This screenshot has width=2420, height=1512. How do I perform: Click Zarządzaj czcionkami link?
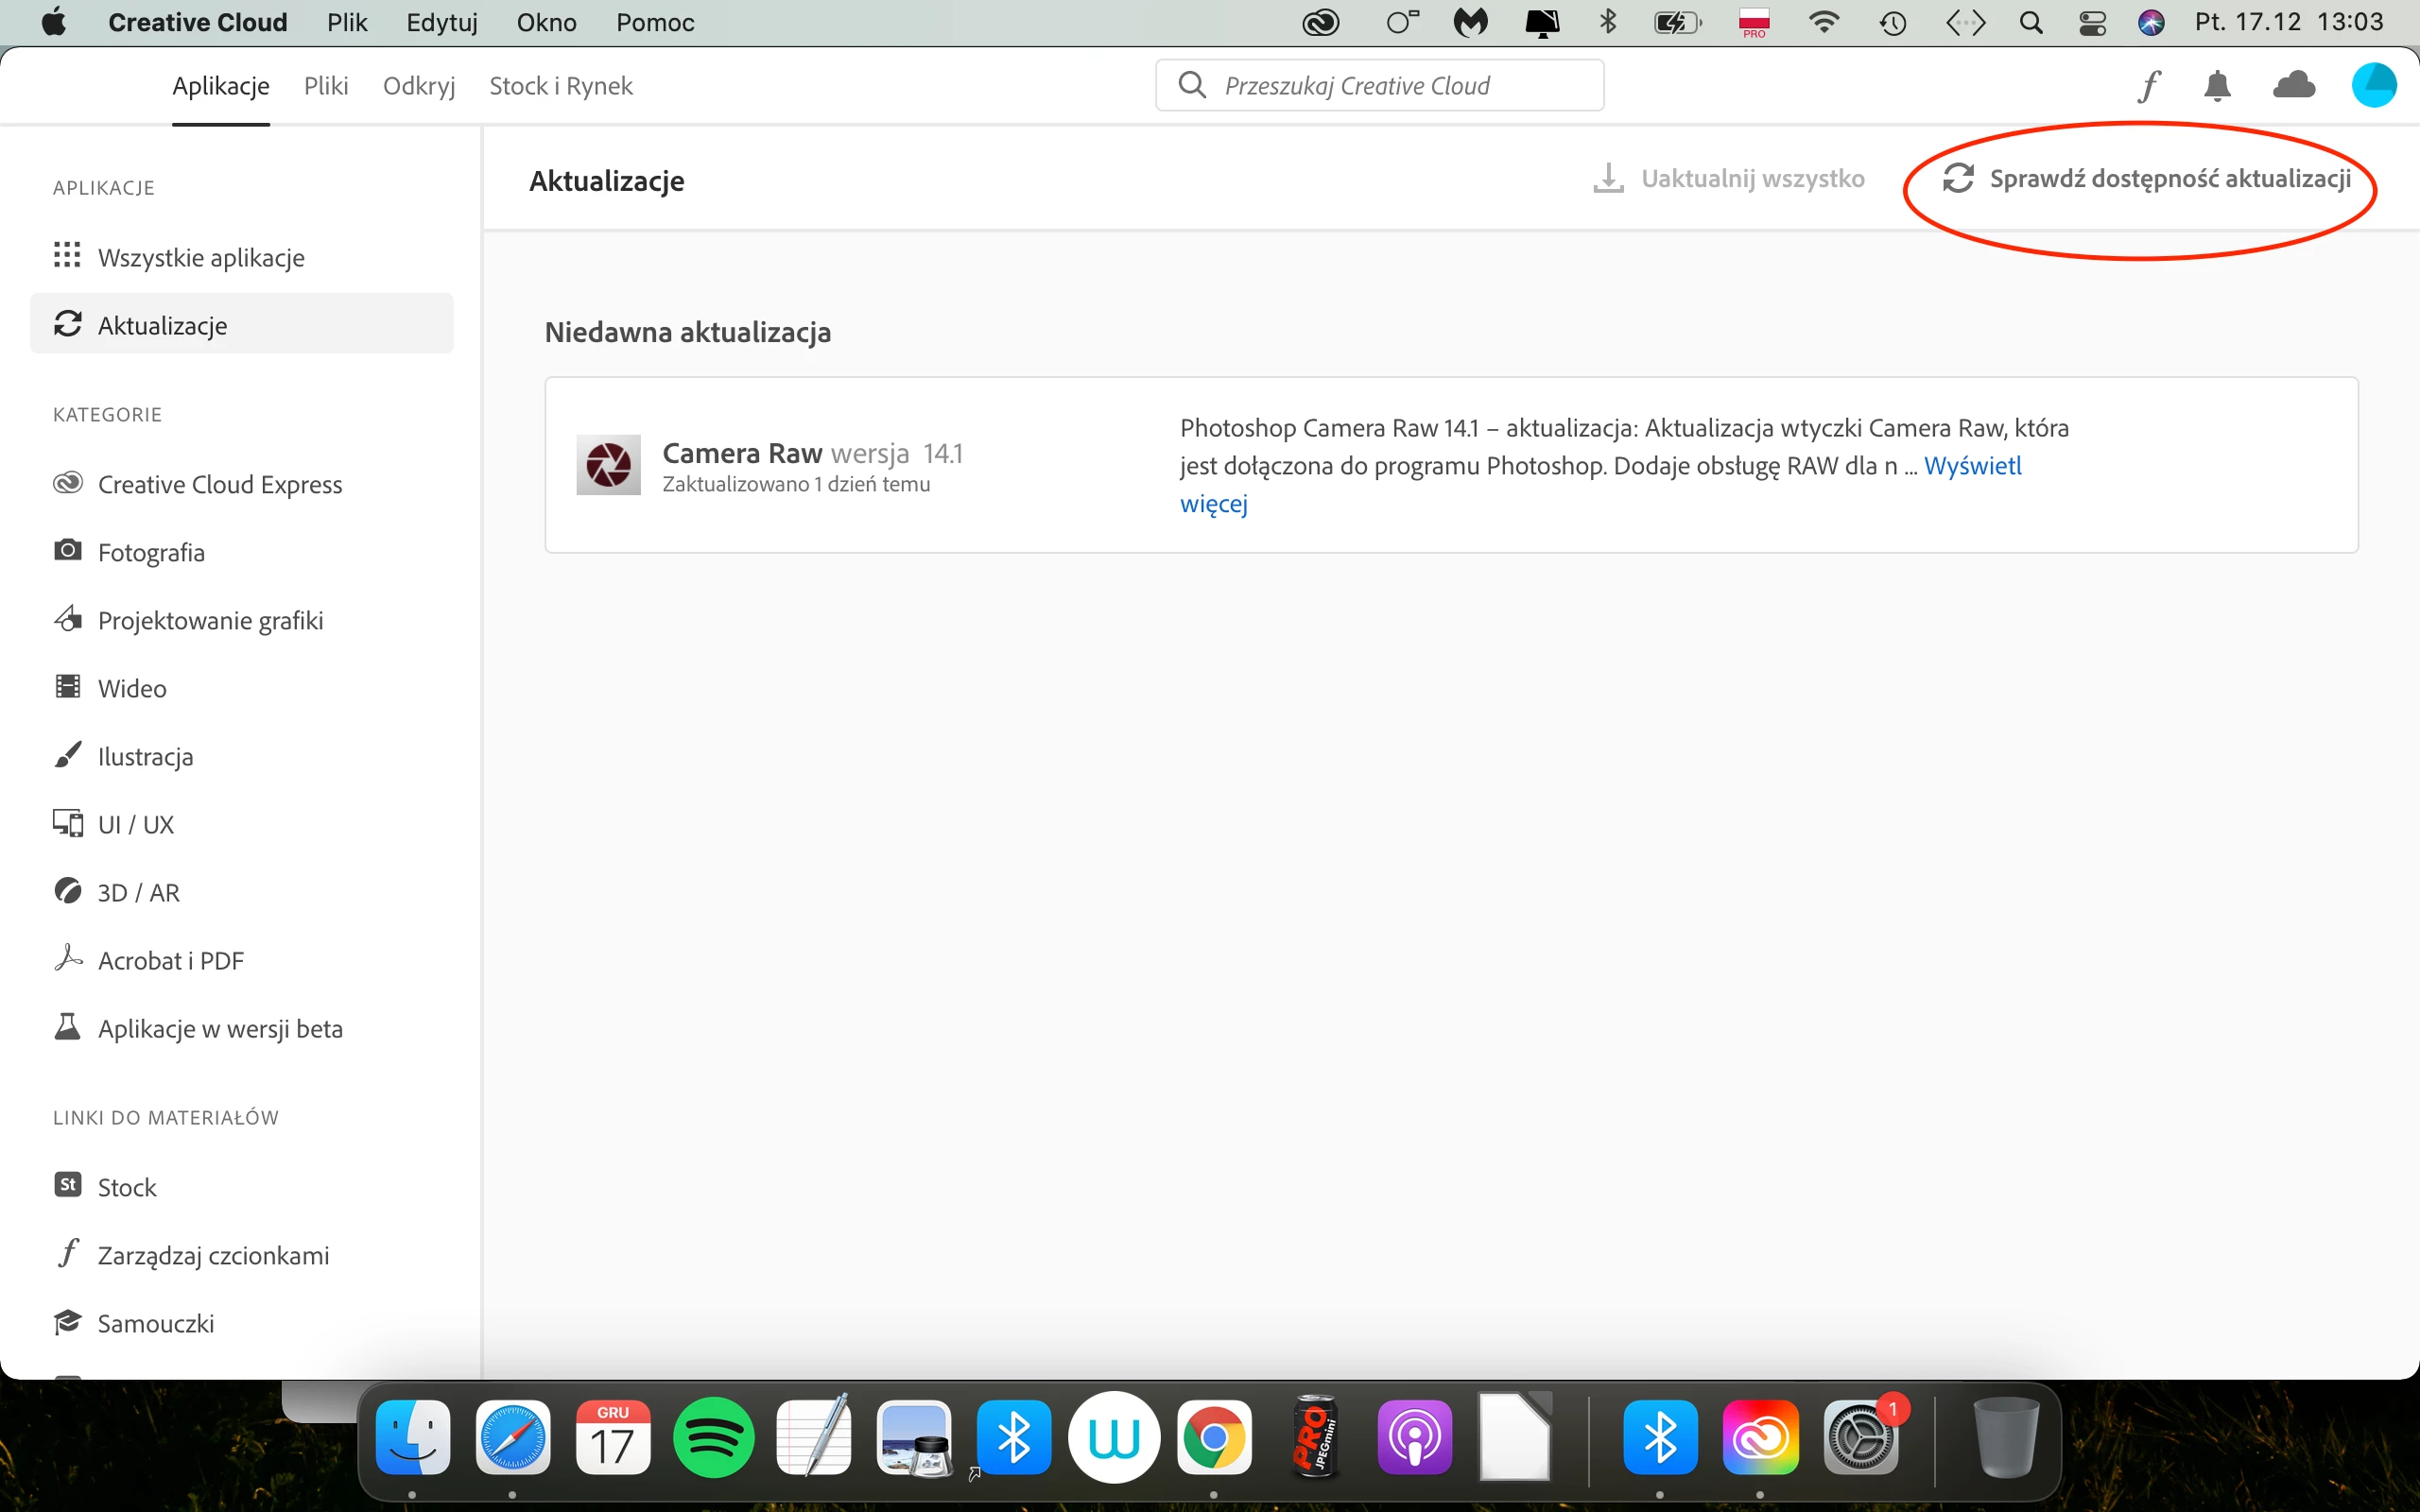[x=212, y=1255]
